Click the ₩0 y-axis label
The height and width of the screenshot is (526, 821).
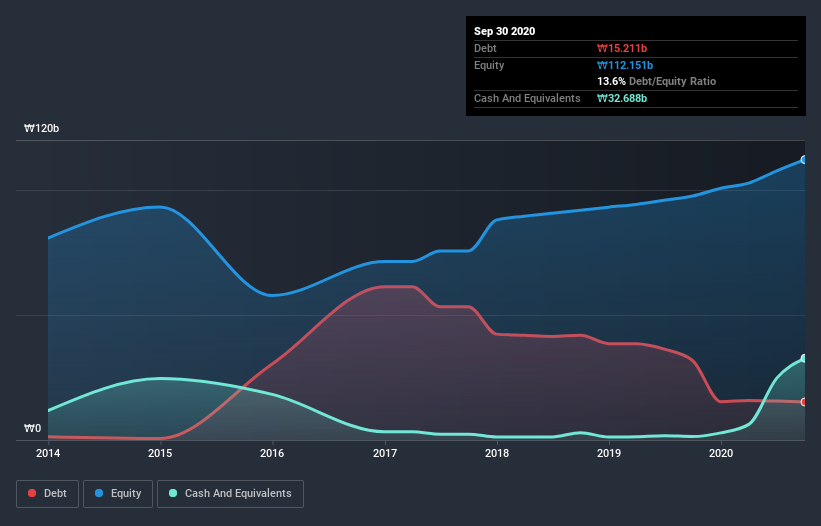(32, 429)
